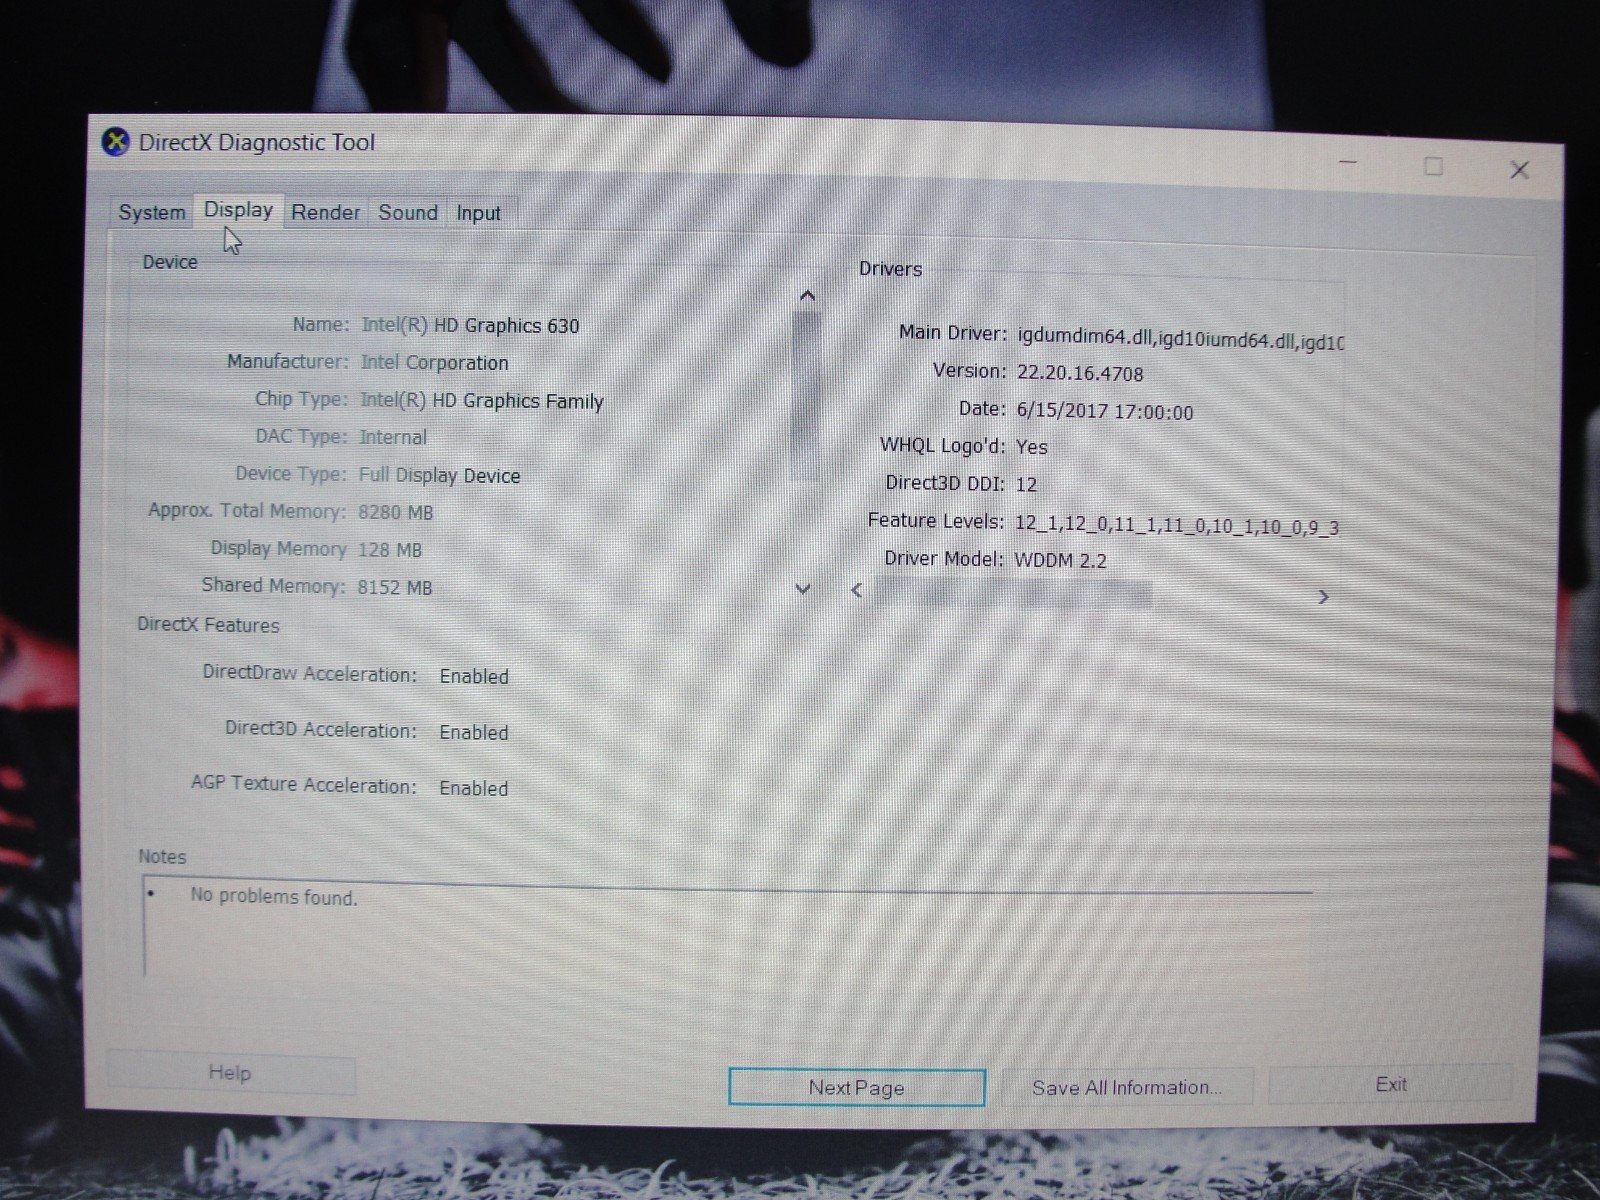Click the 8152 MB shared memory value

point(394,587)
